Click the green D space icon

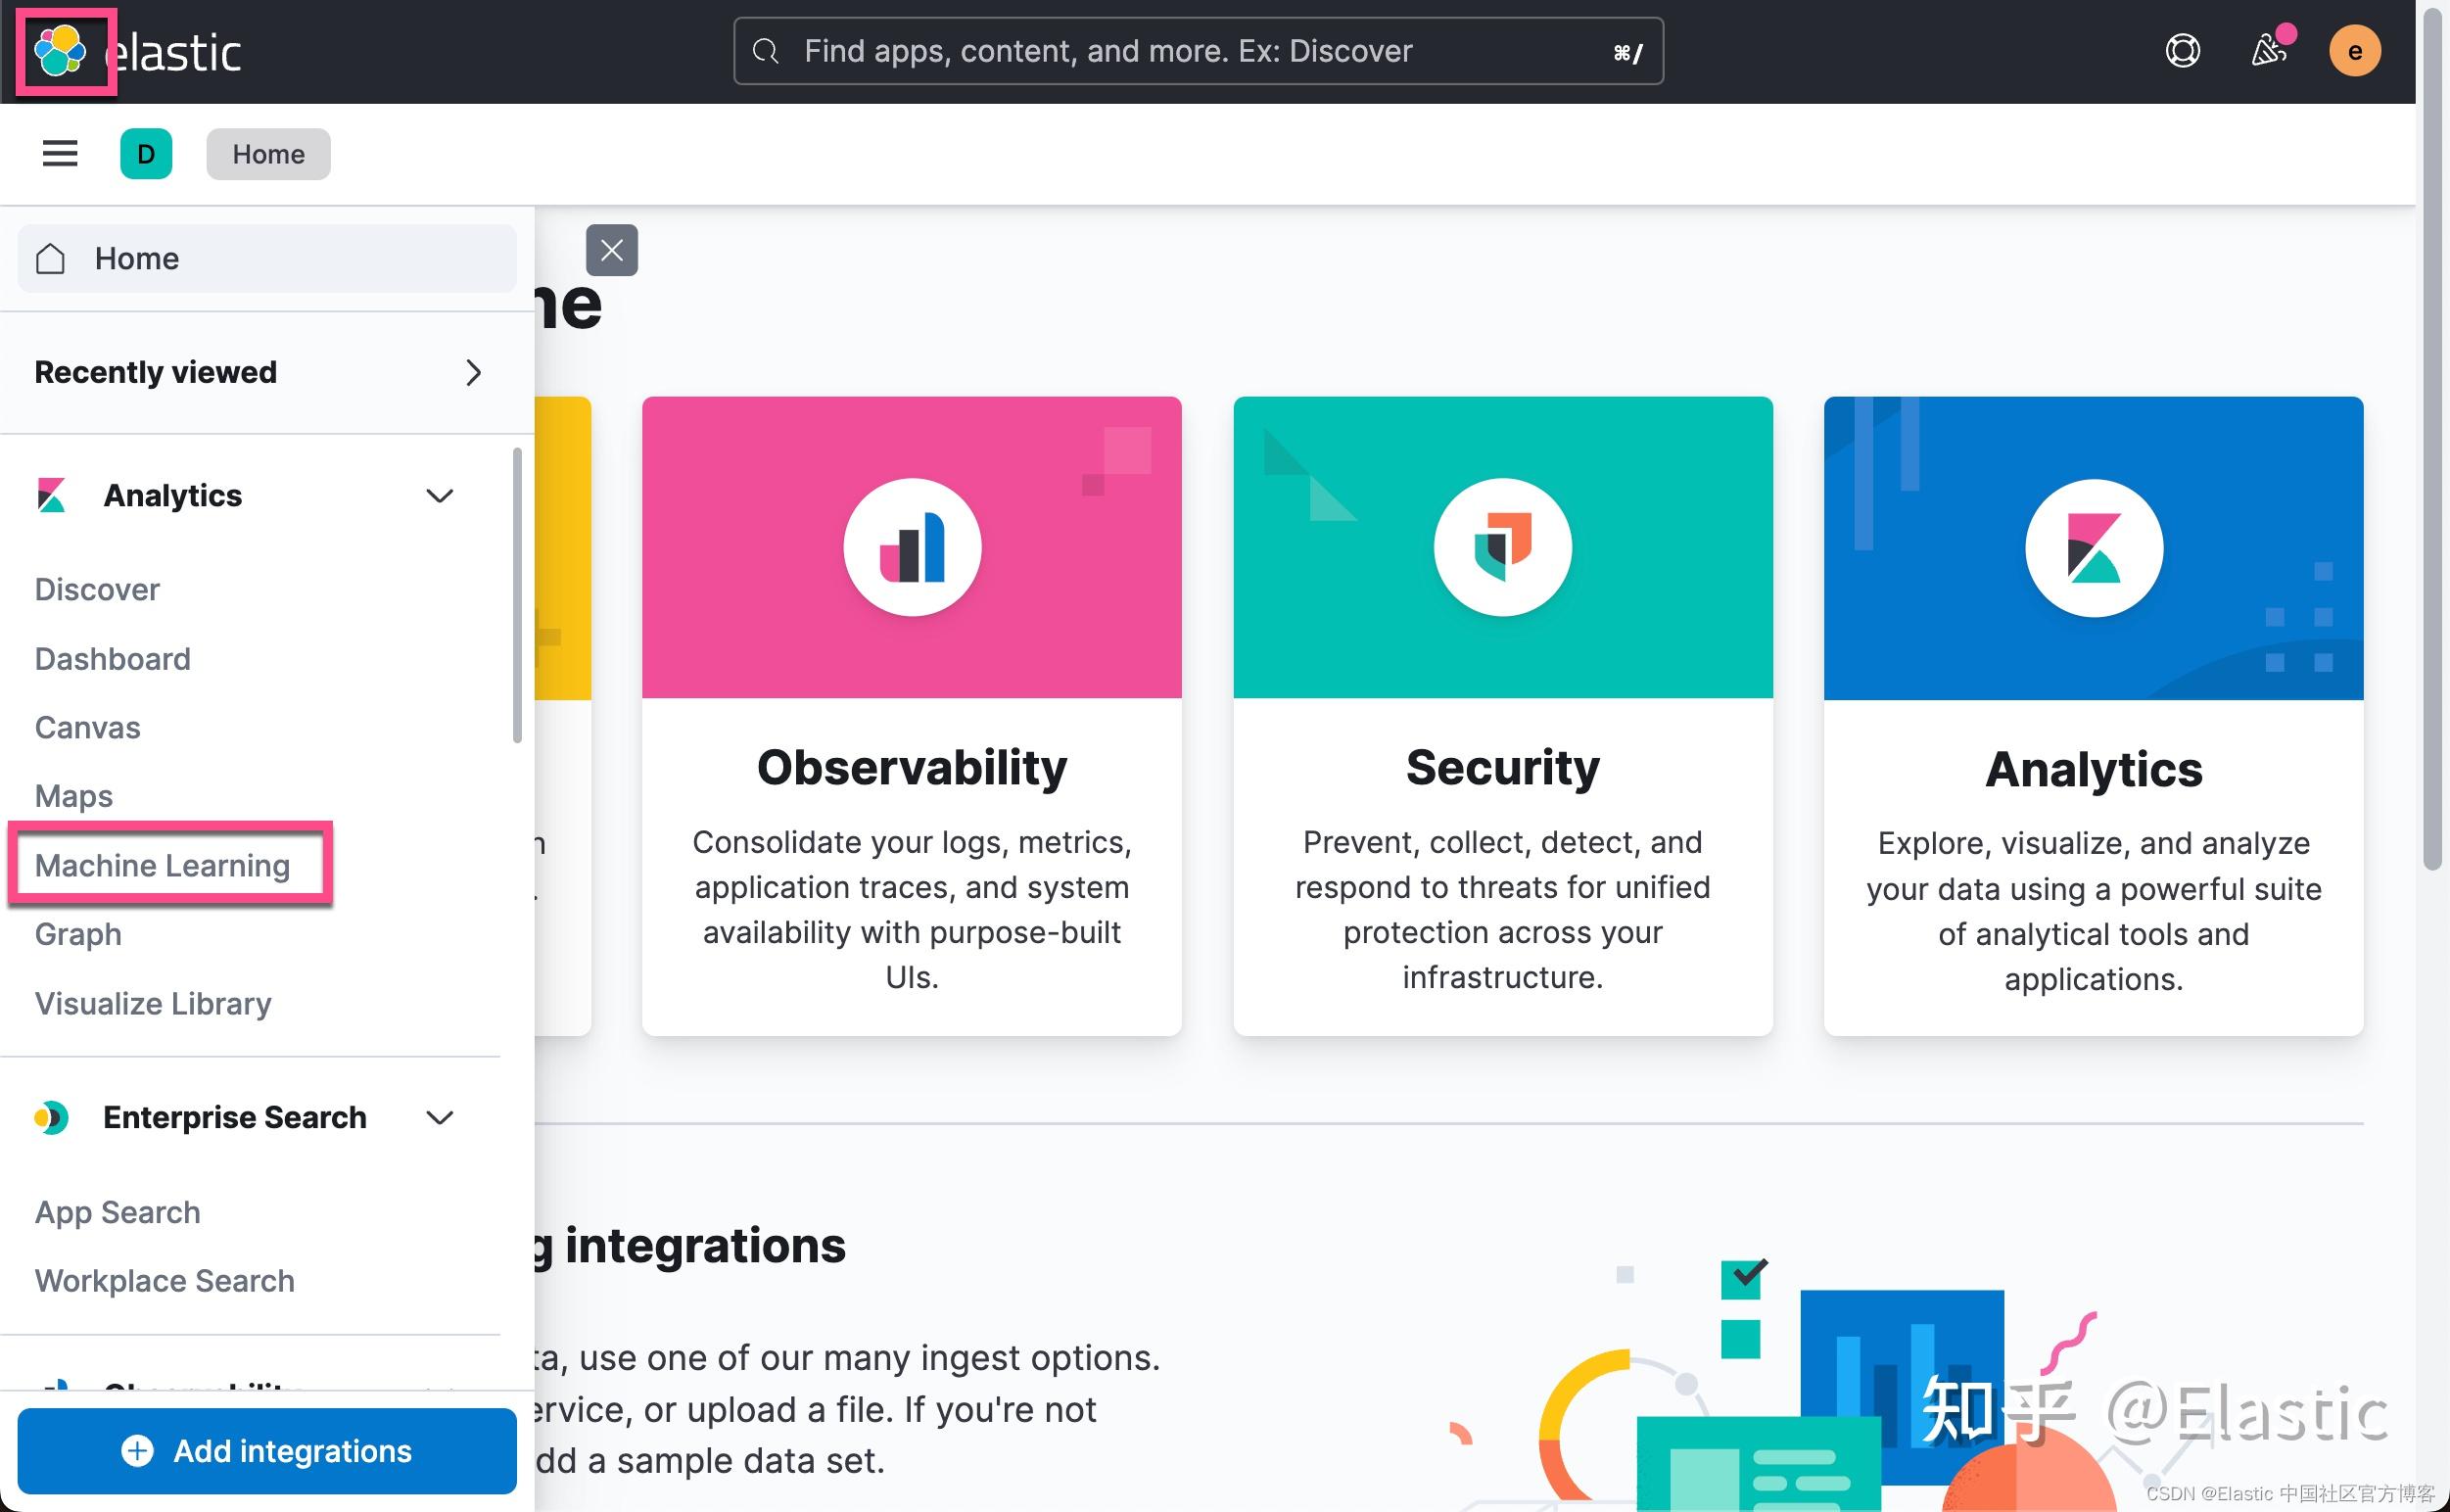146,153
